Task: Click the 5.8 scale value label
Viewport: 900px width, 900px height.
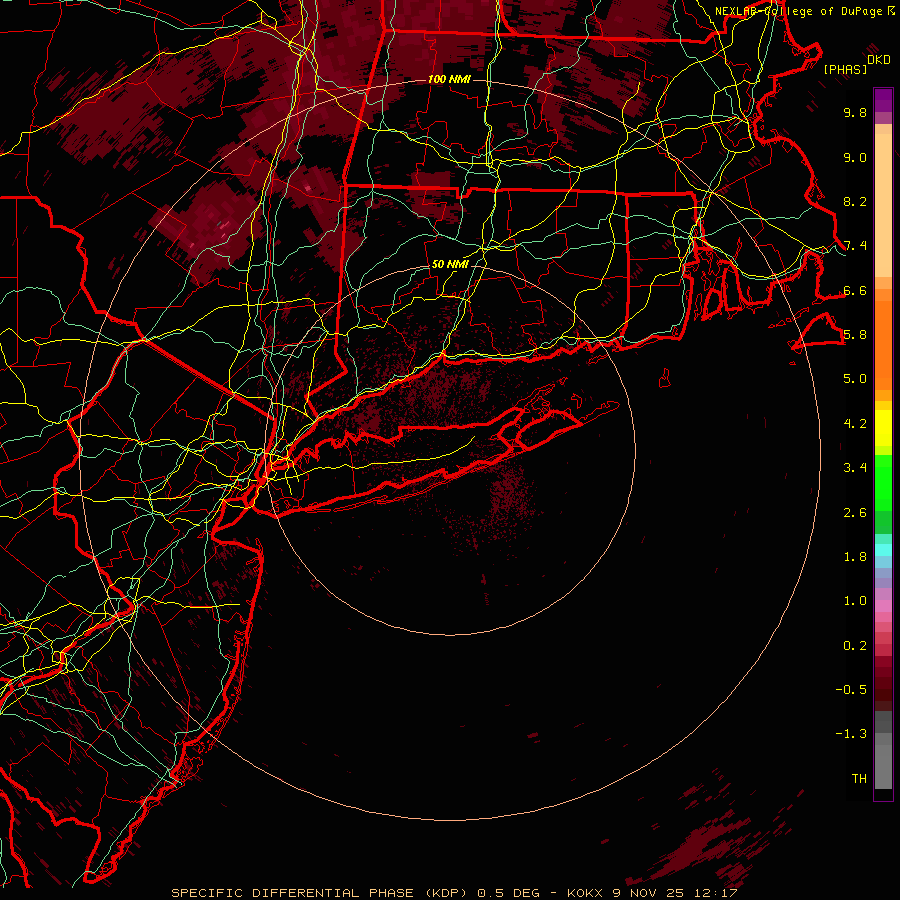Action: click(x=855, y=335)
